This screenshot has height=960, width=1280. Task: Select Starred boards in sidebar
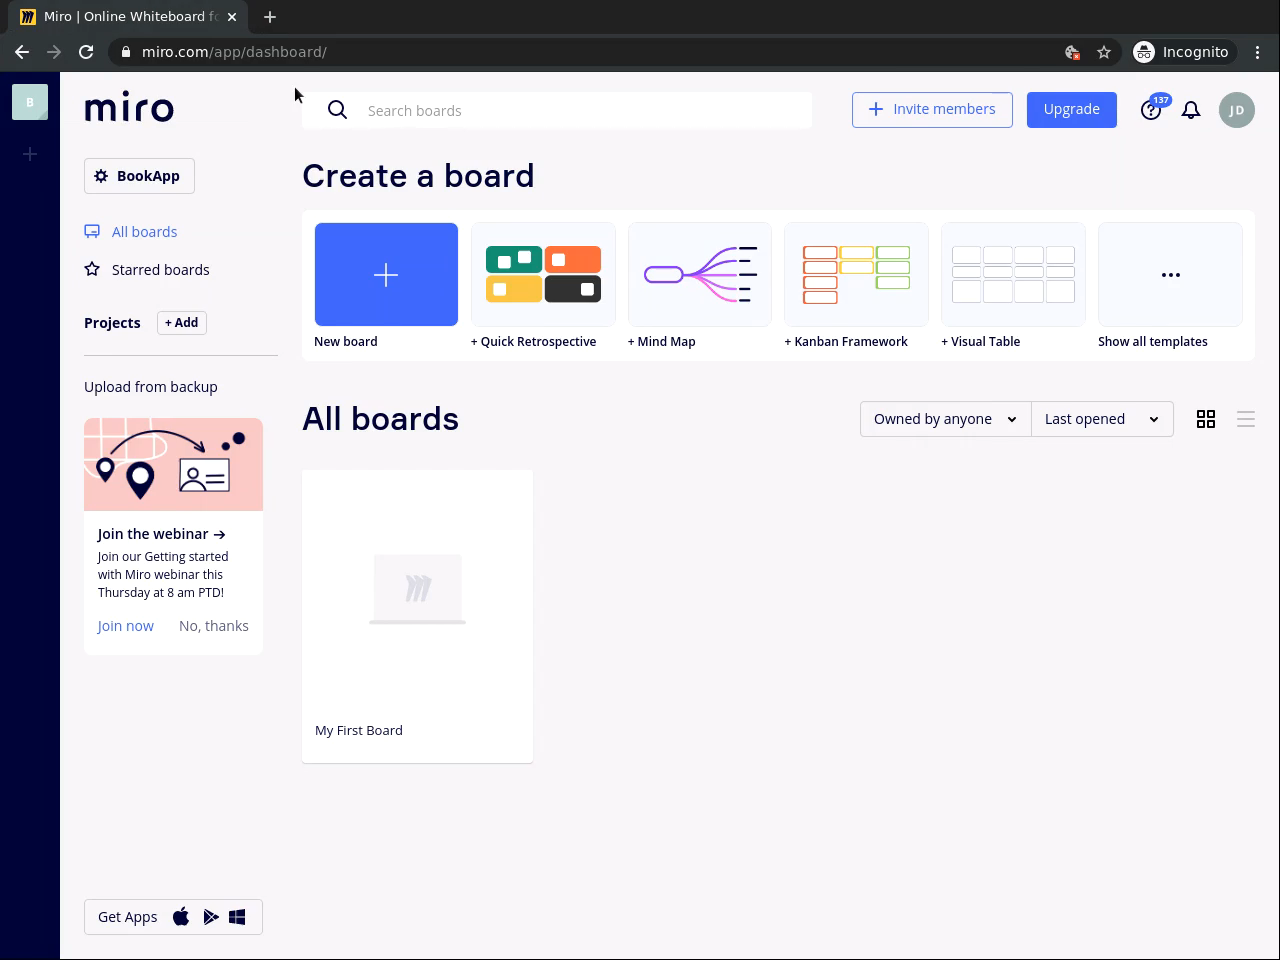[147, 270]
